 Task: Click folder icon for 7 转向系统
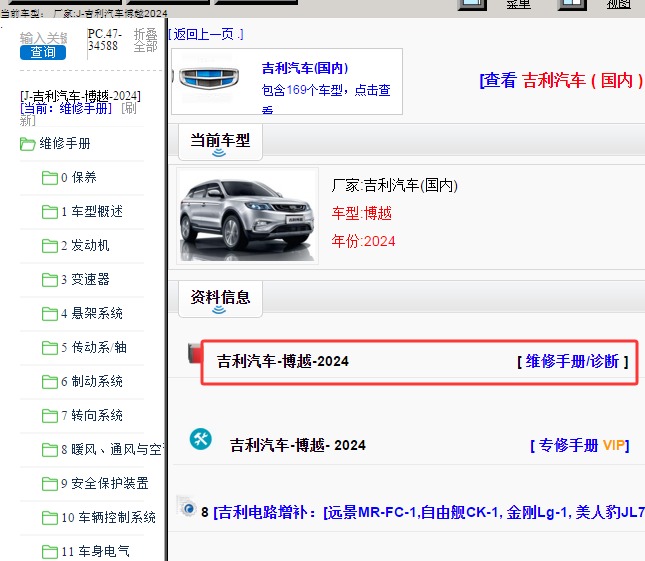coord(49,416)
